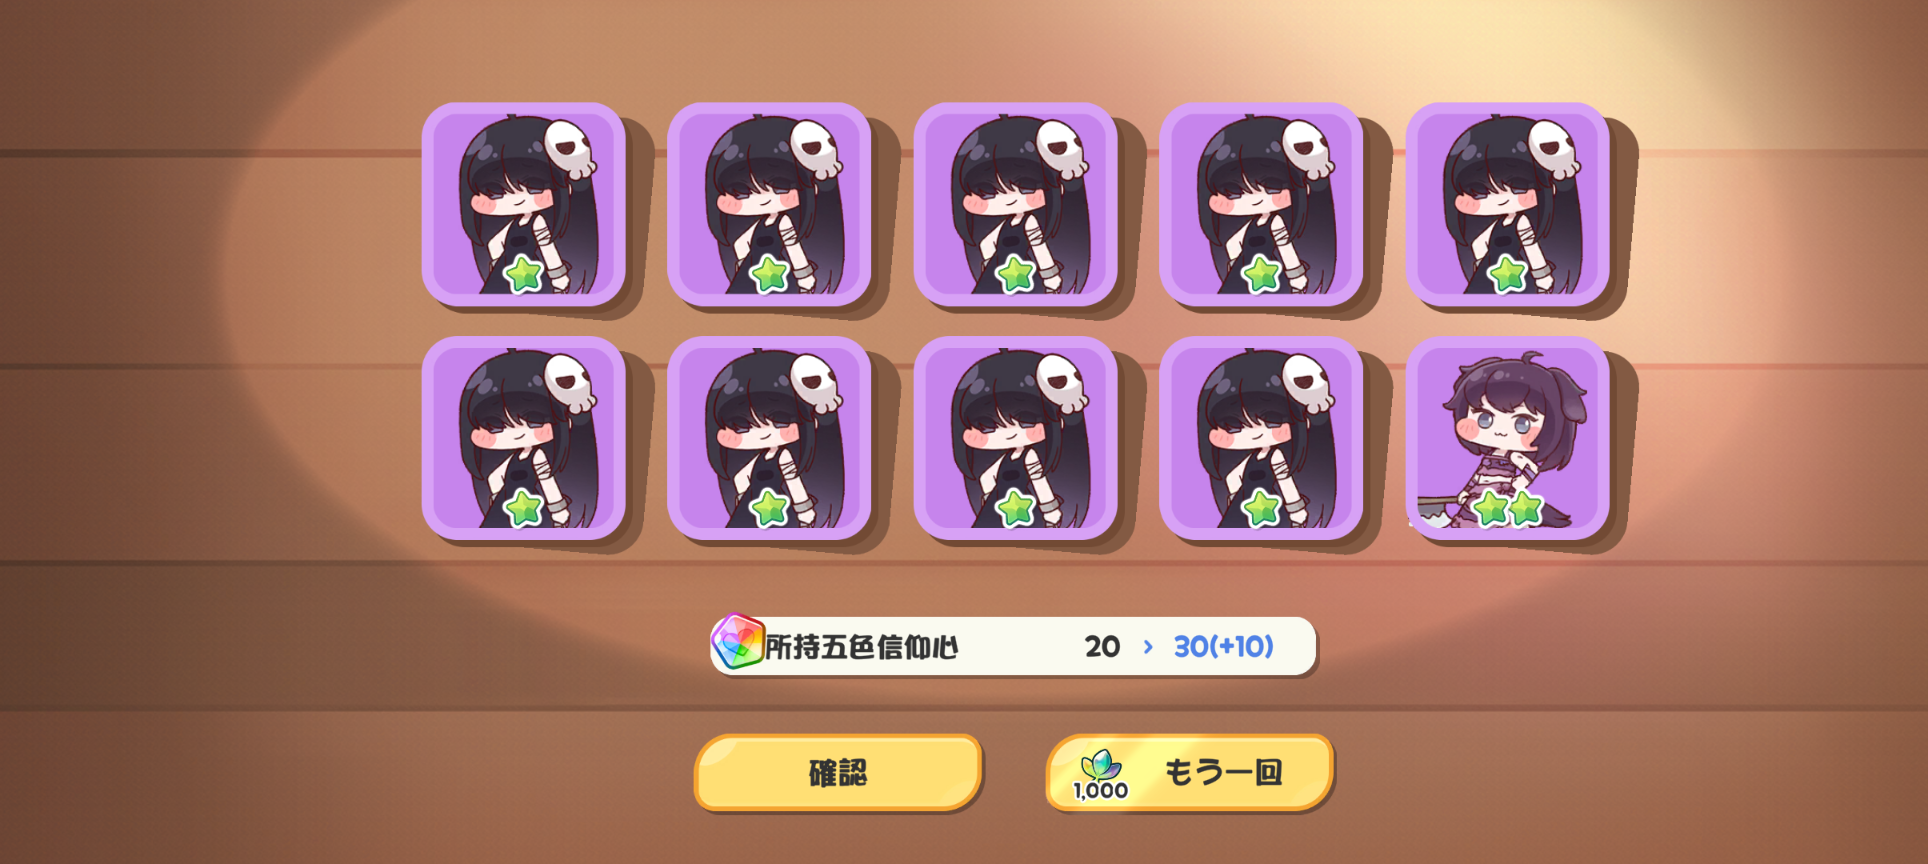Select the fourth skull-girl card in the bottom row
Screen dimensions: 1928x864
pyautogui.click(x=1262, y=438)
